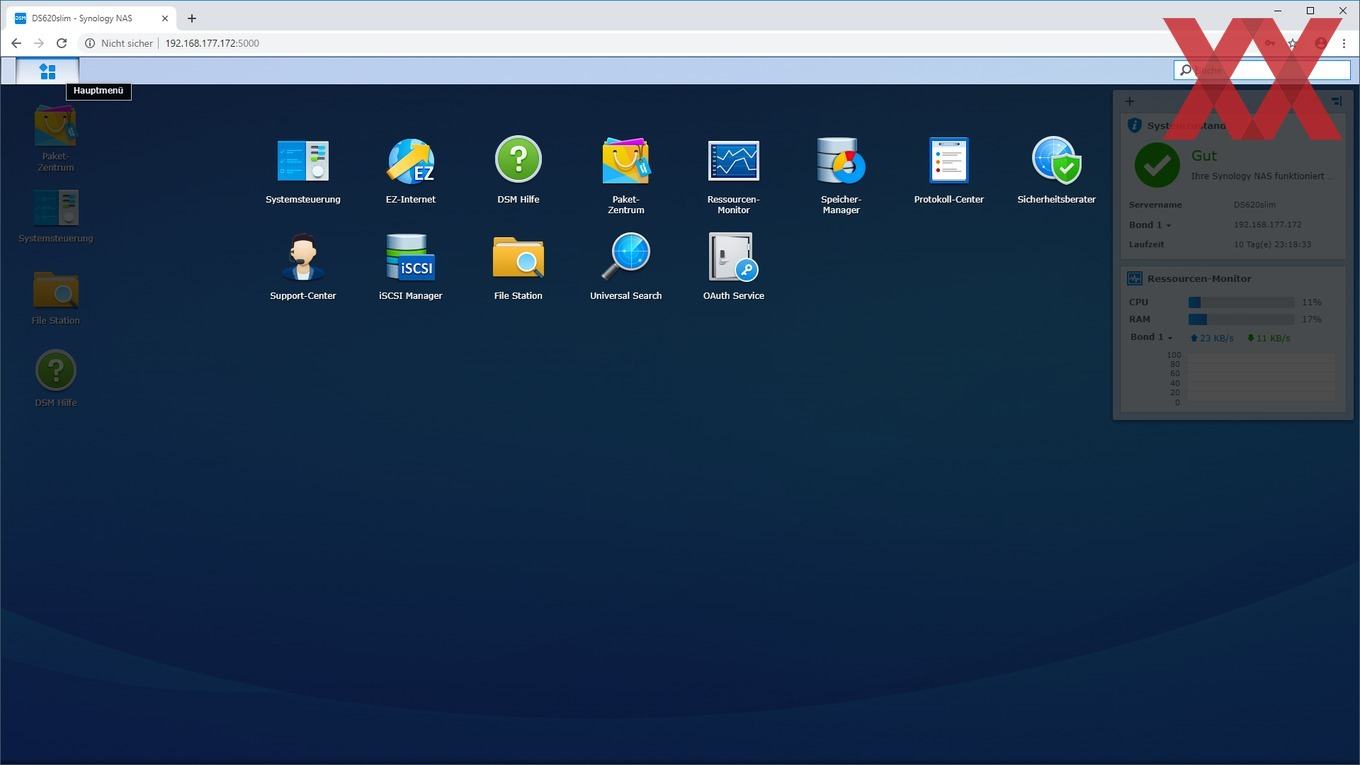This screenshot has height=765, width=1360.
Task: Open the browser profile avatar
Action: [x=1320, y=43]
